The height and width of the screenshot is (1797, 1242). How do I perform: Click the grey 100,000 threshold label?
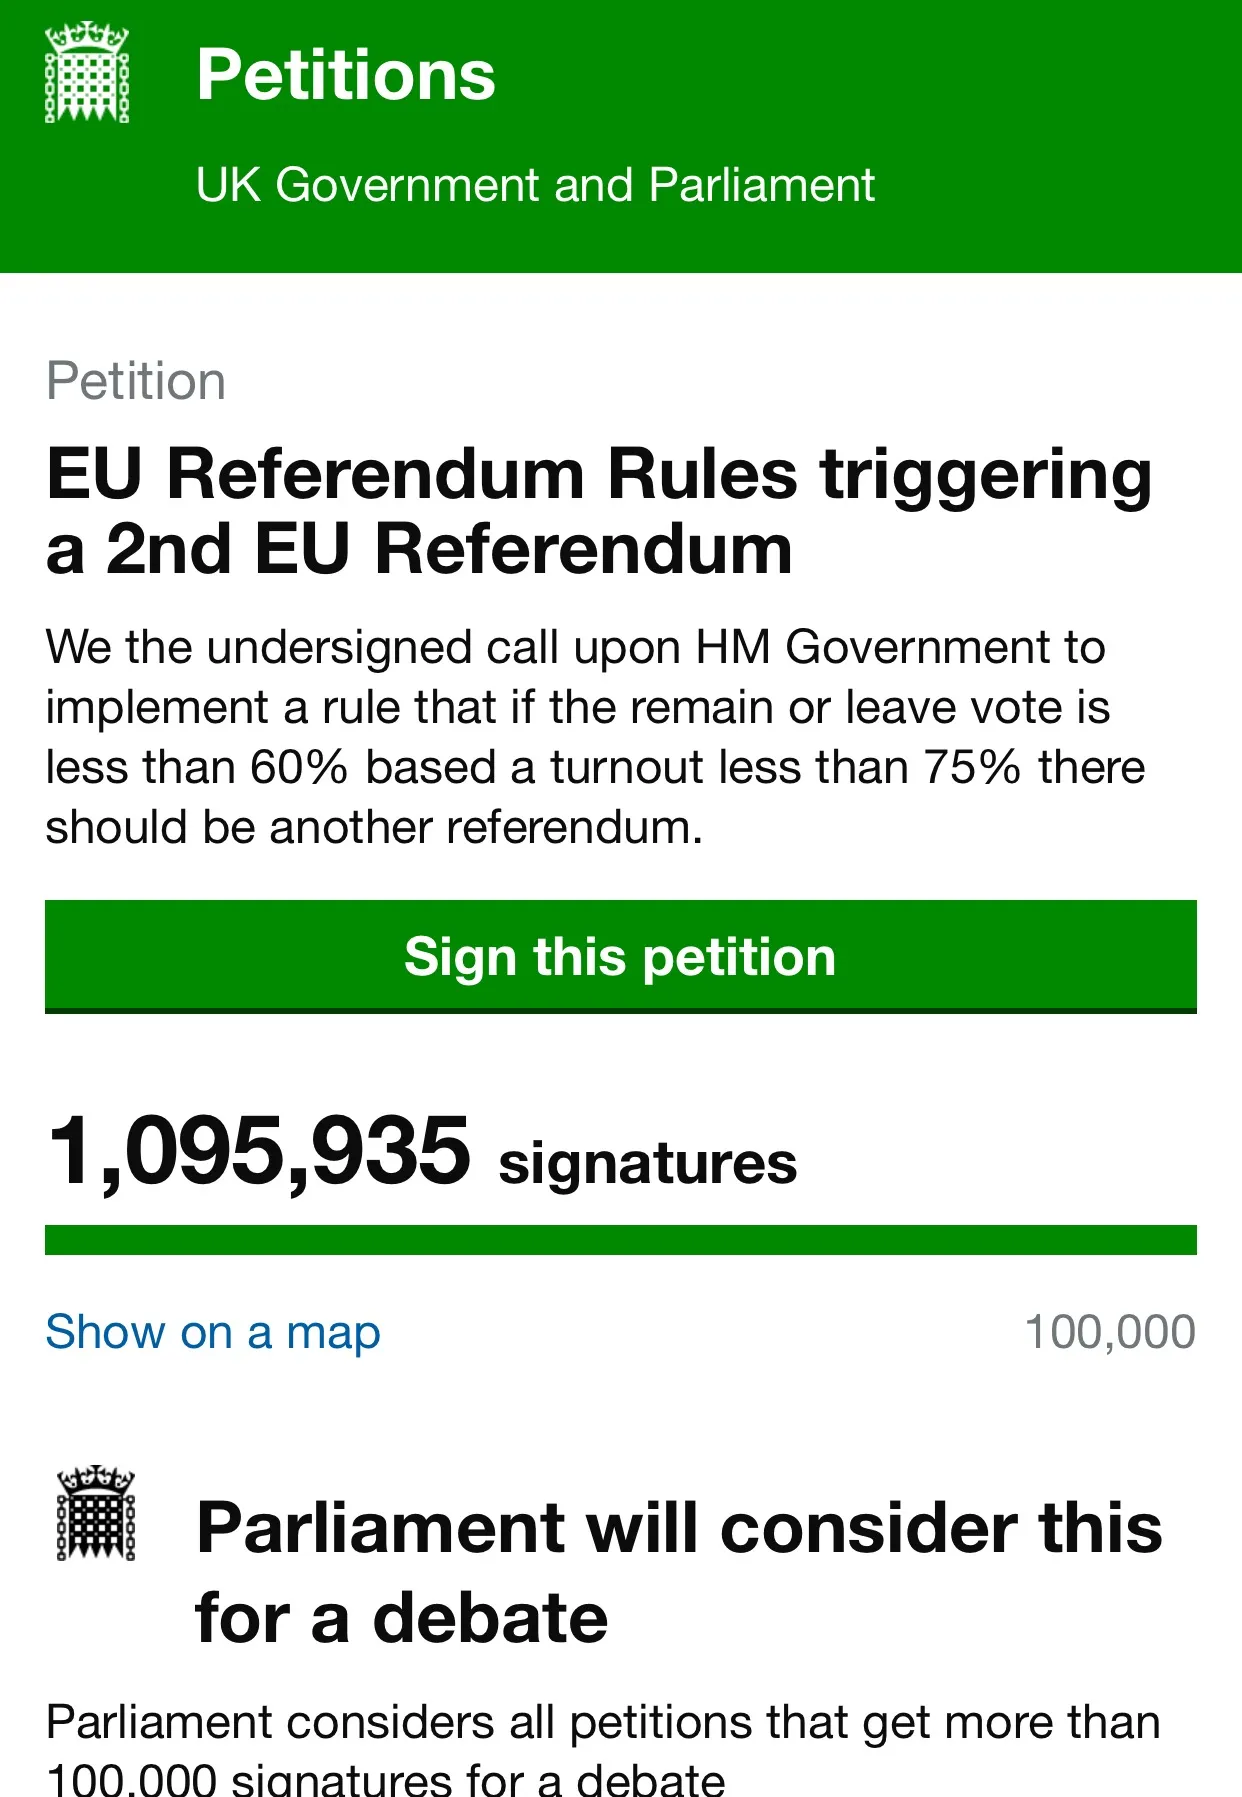point(1110,1332)
